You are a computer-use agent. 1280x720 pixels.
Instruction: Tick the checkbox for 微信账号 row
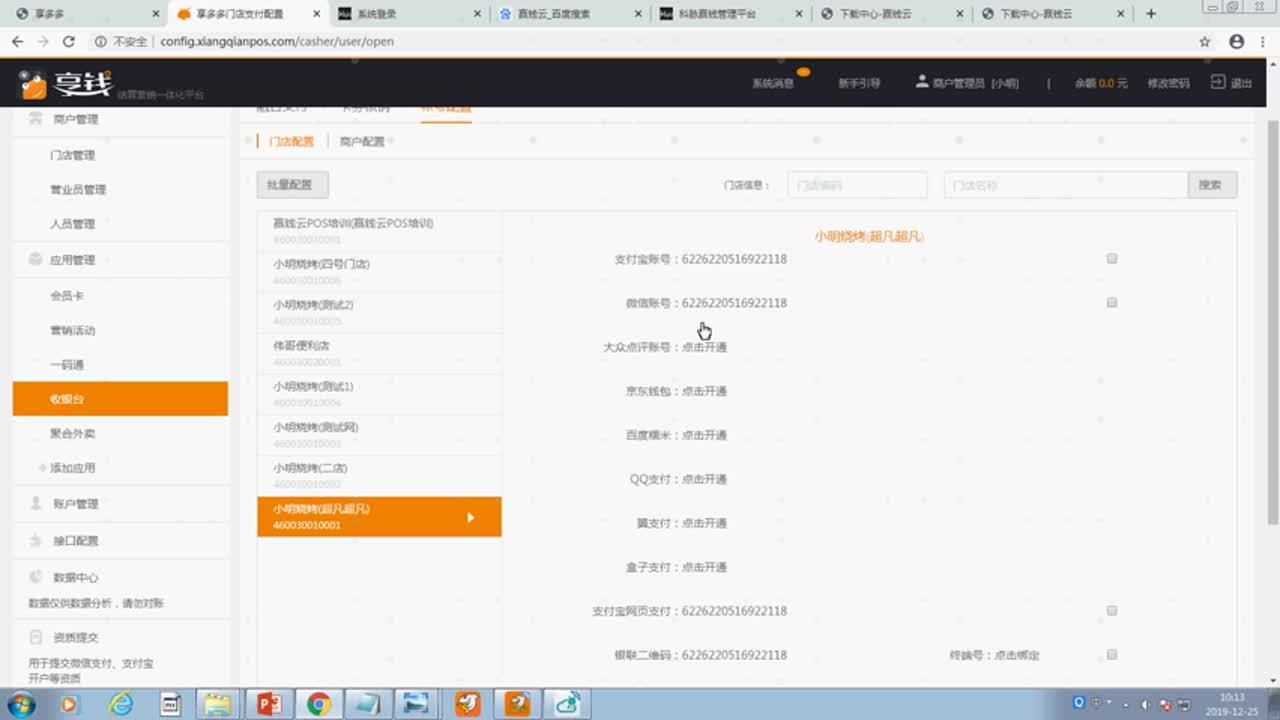(x=1111, y=303)
